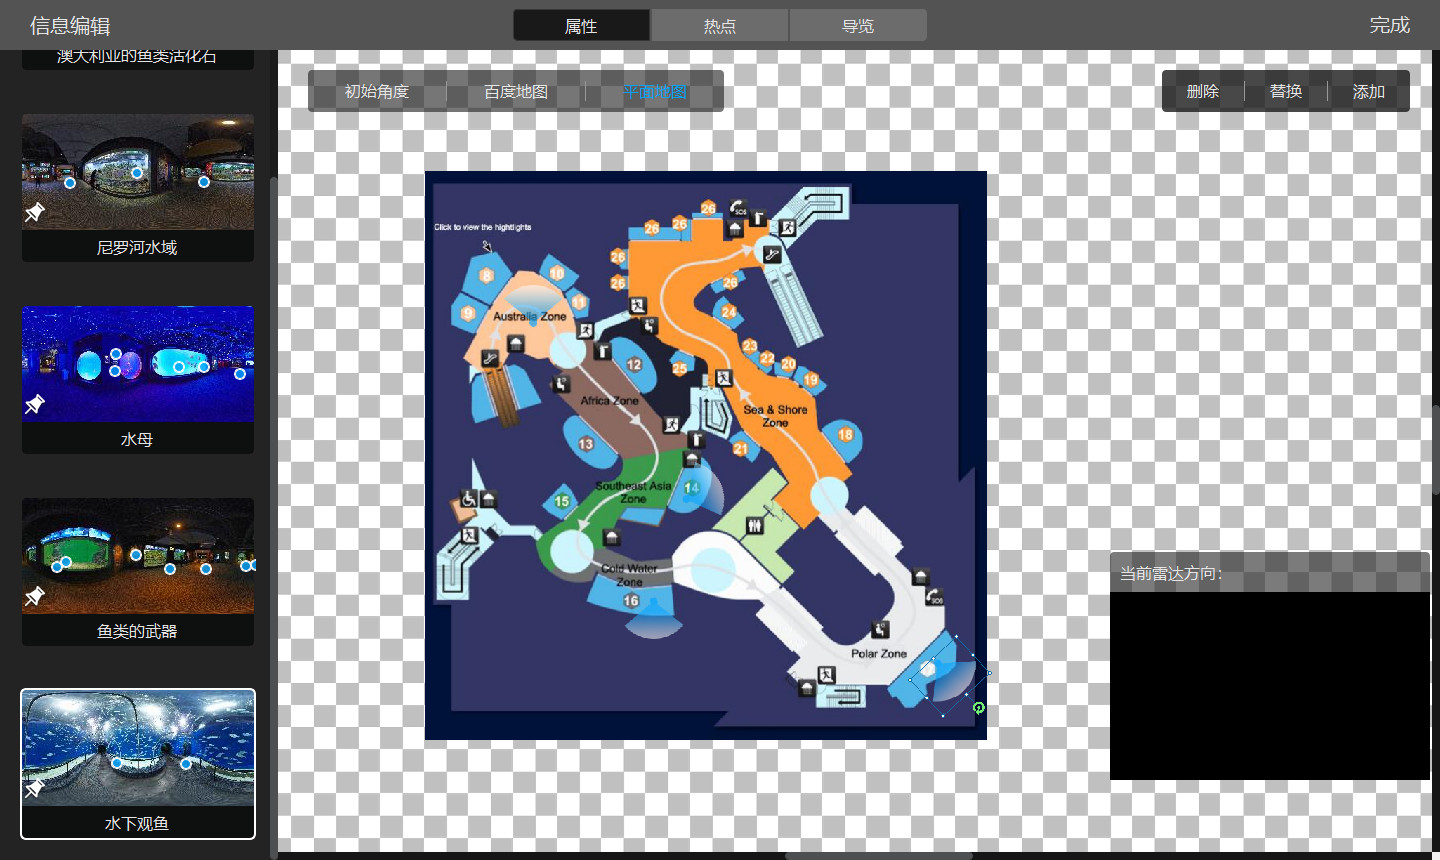Click 替换 to replace the map

point(1285,92)
